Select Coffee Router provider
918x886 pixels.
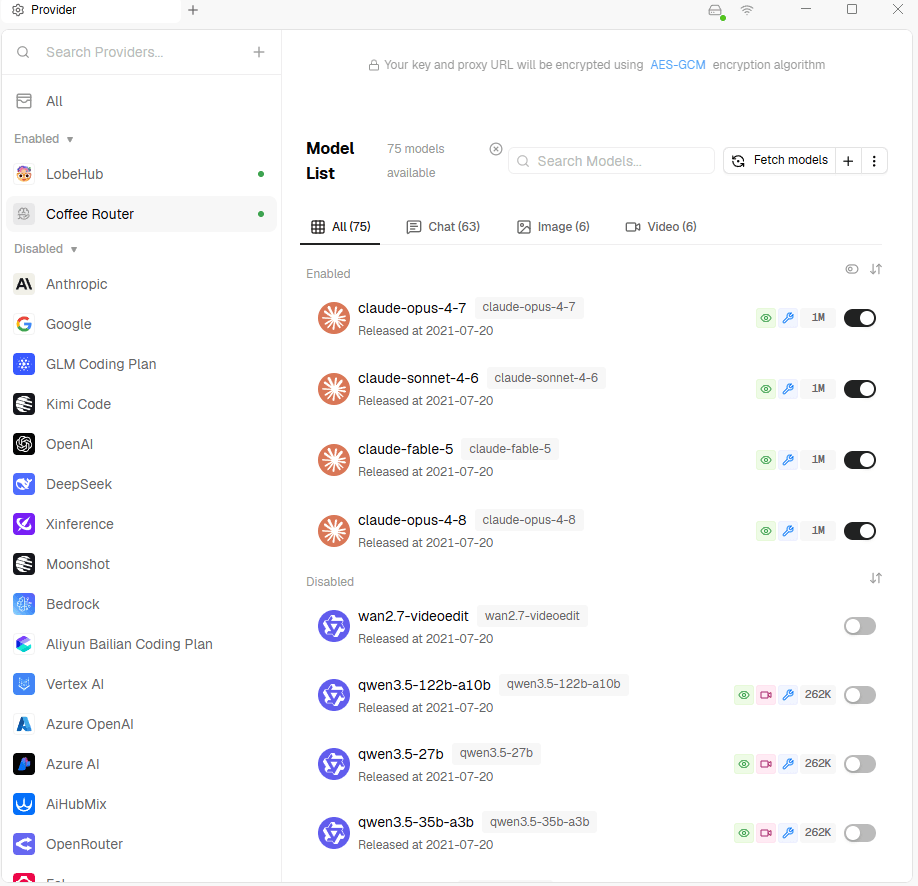click(141, 214)
